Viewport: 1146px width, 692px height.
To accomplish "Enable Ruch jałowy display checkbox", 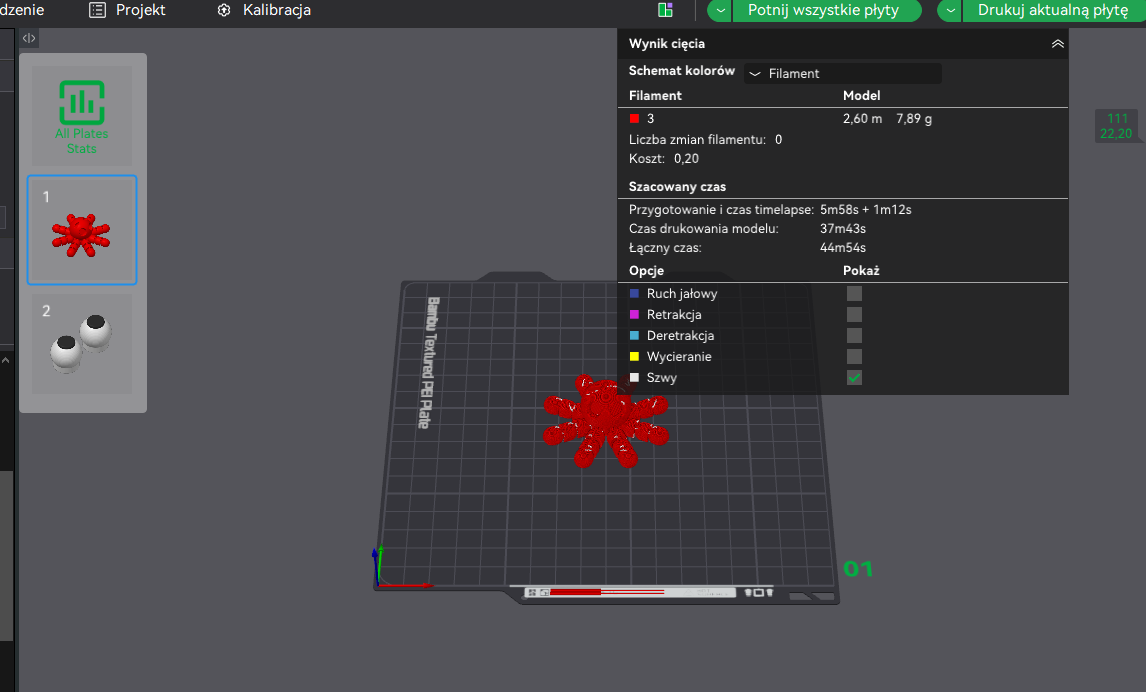I will point(854,294).
